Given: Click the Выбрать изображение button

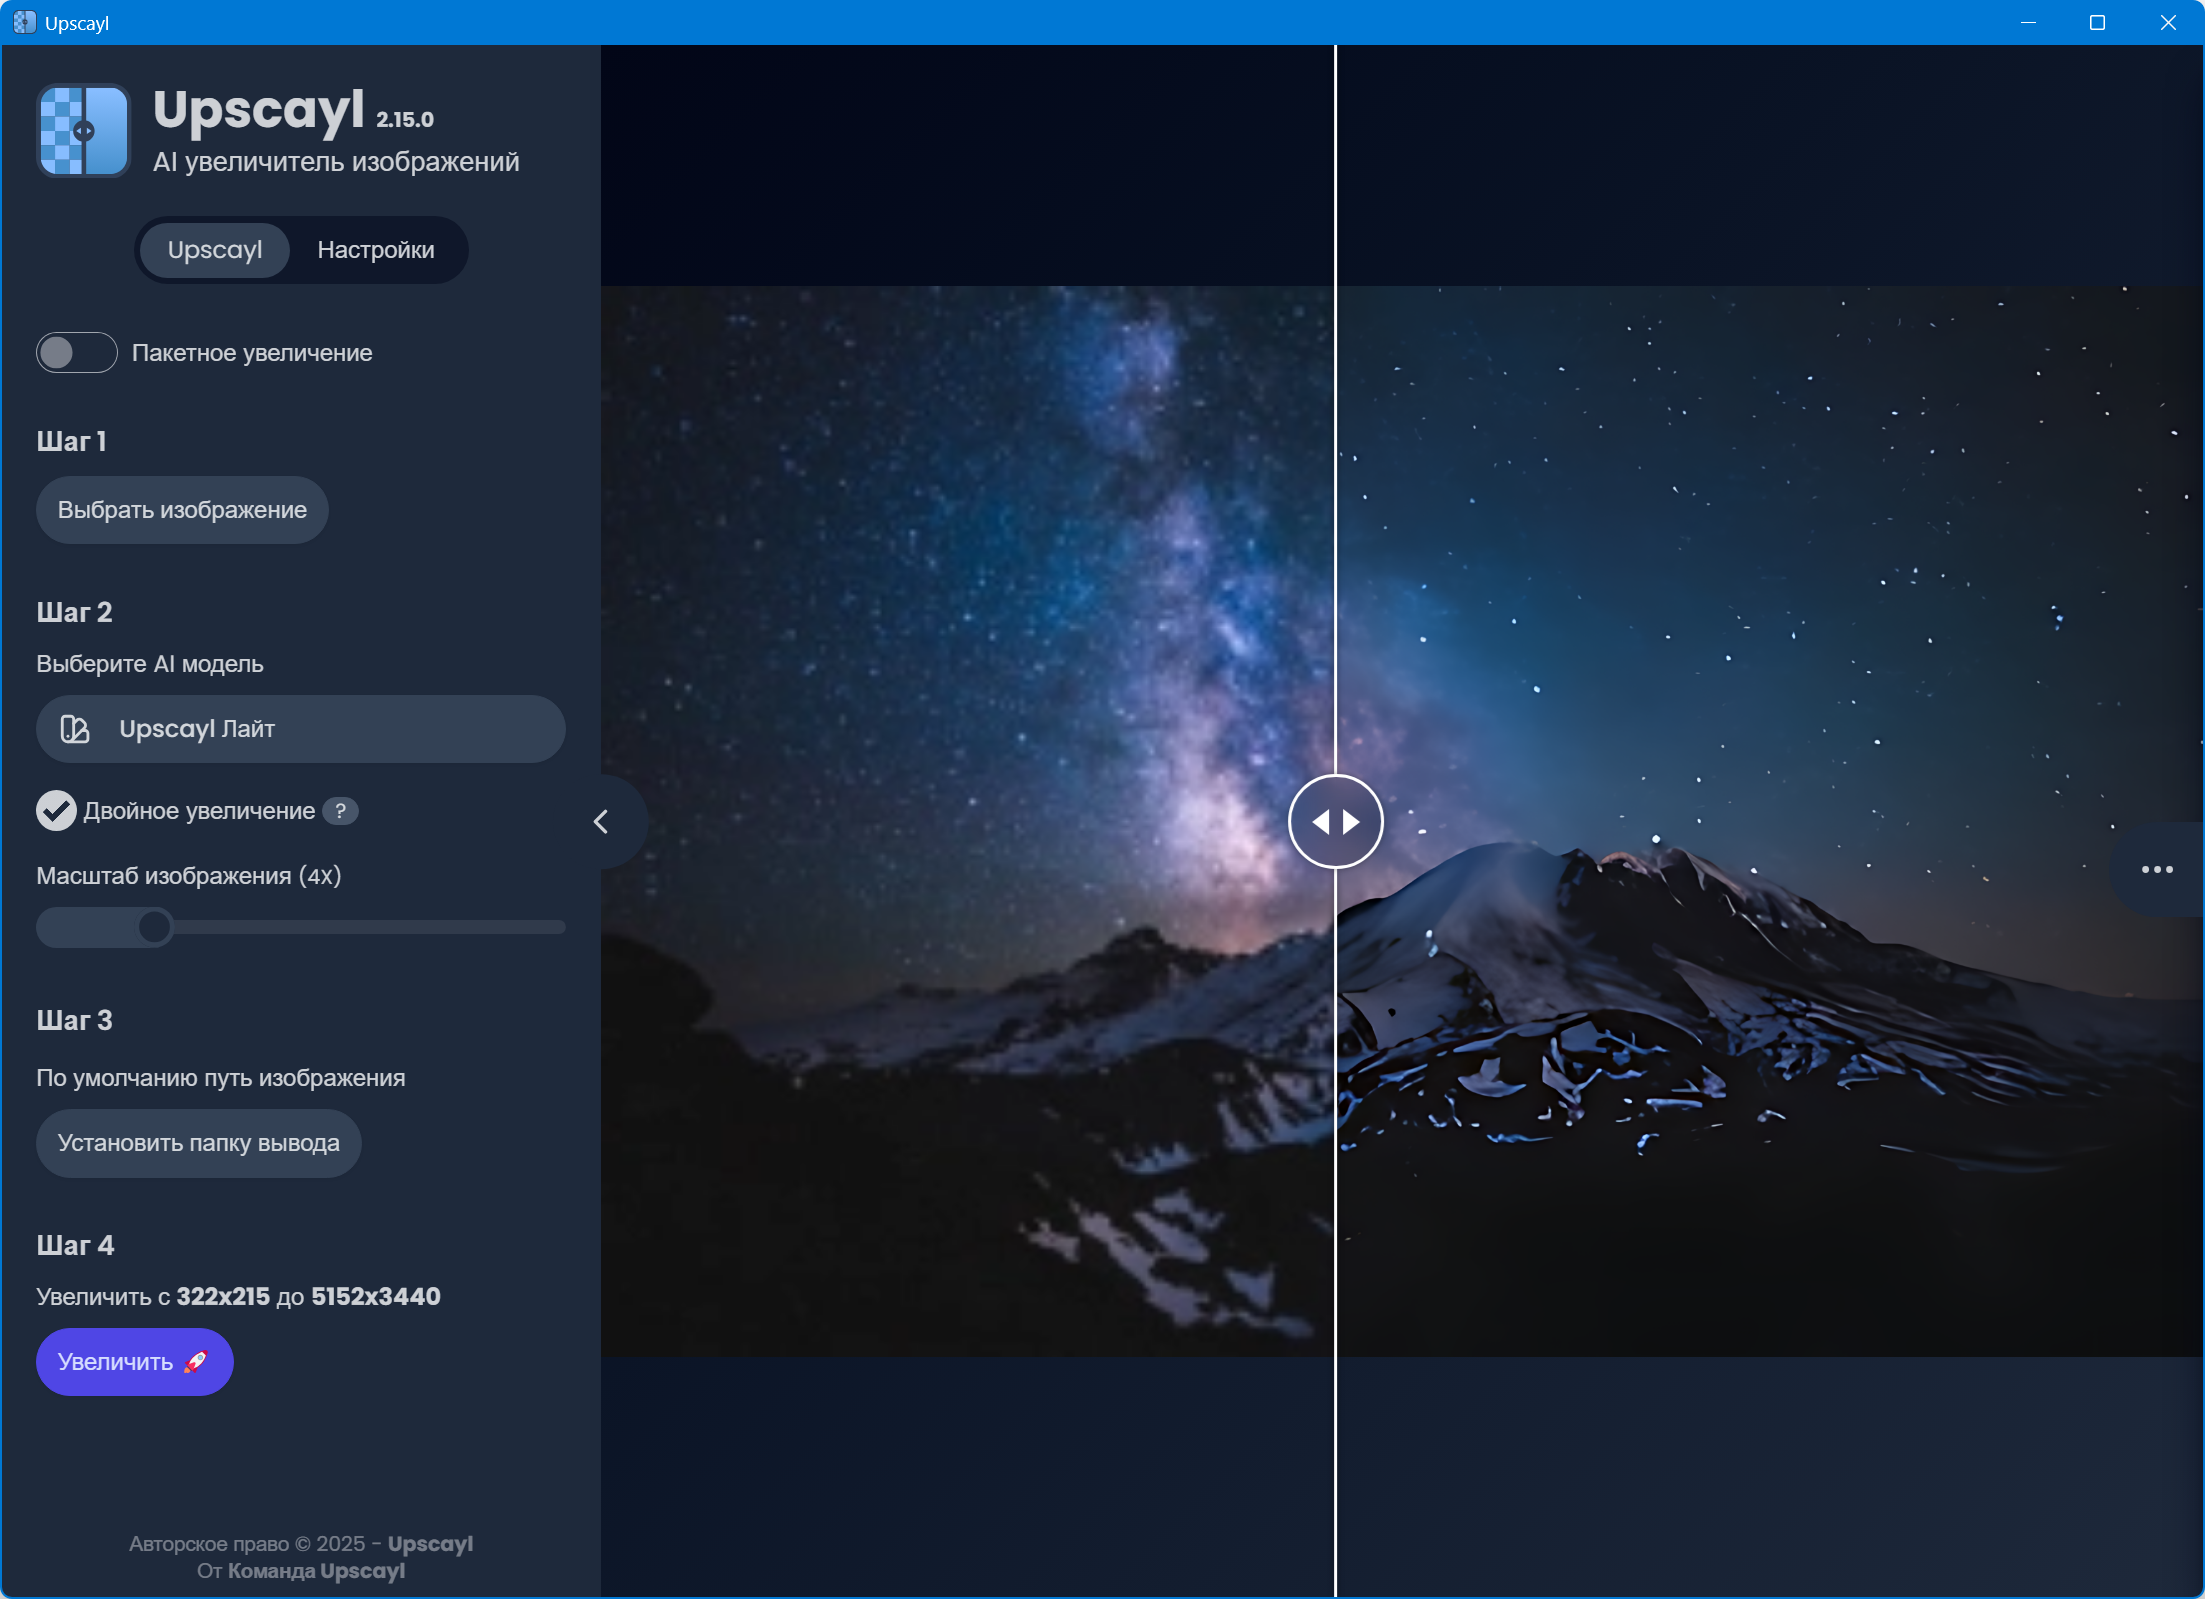Looking at the screenshot, I should point(182,510).
